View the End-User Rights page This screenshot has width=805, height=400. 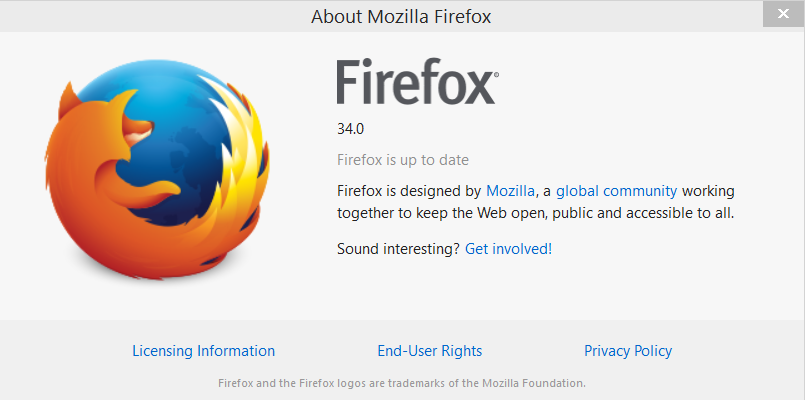pos(429,351)
